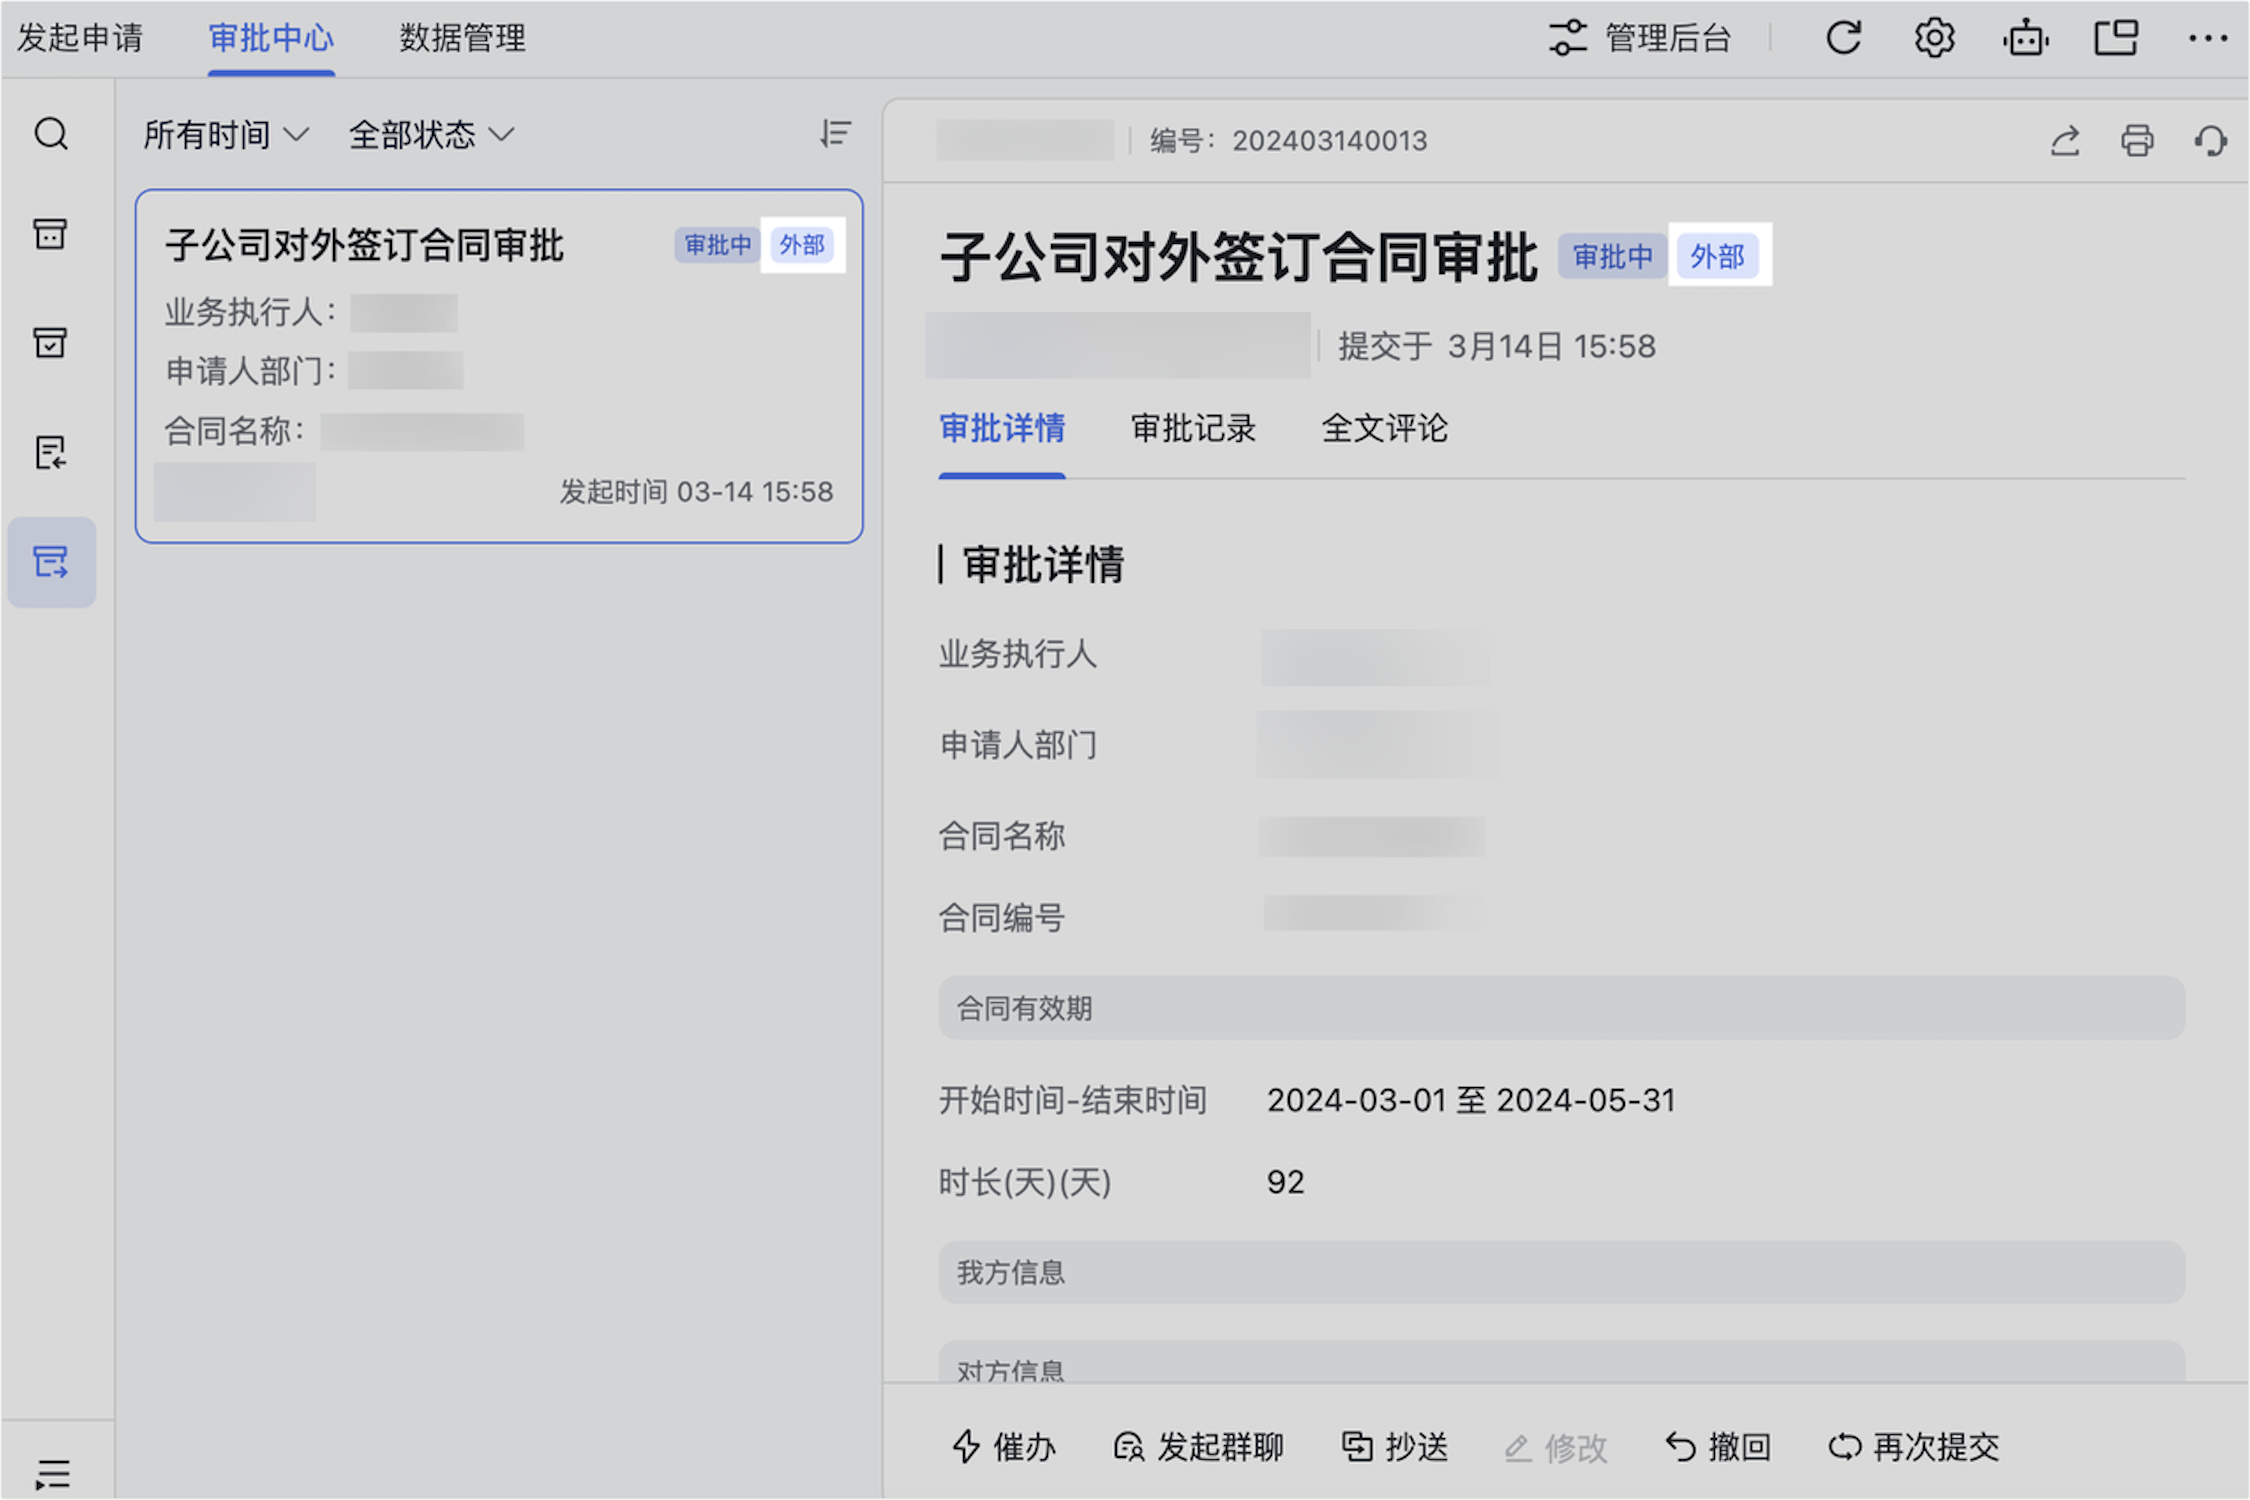Viewport: 2250px width, 1500px height.
Task: Click the 撤回 withdraw button
Action: tap(1718, 1447)
